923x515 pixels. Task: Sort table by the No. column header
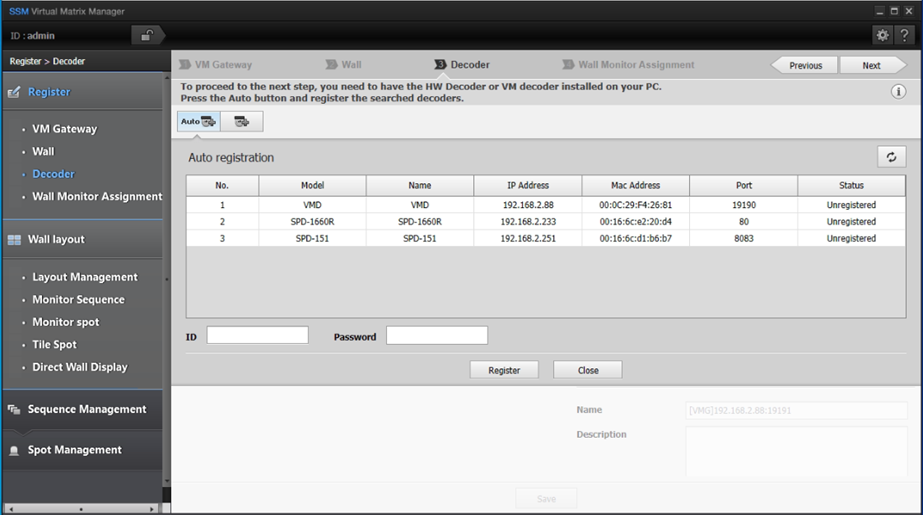click(x=222, y=185)
